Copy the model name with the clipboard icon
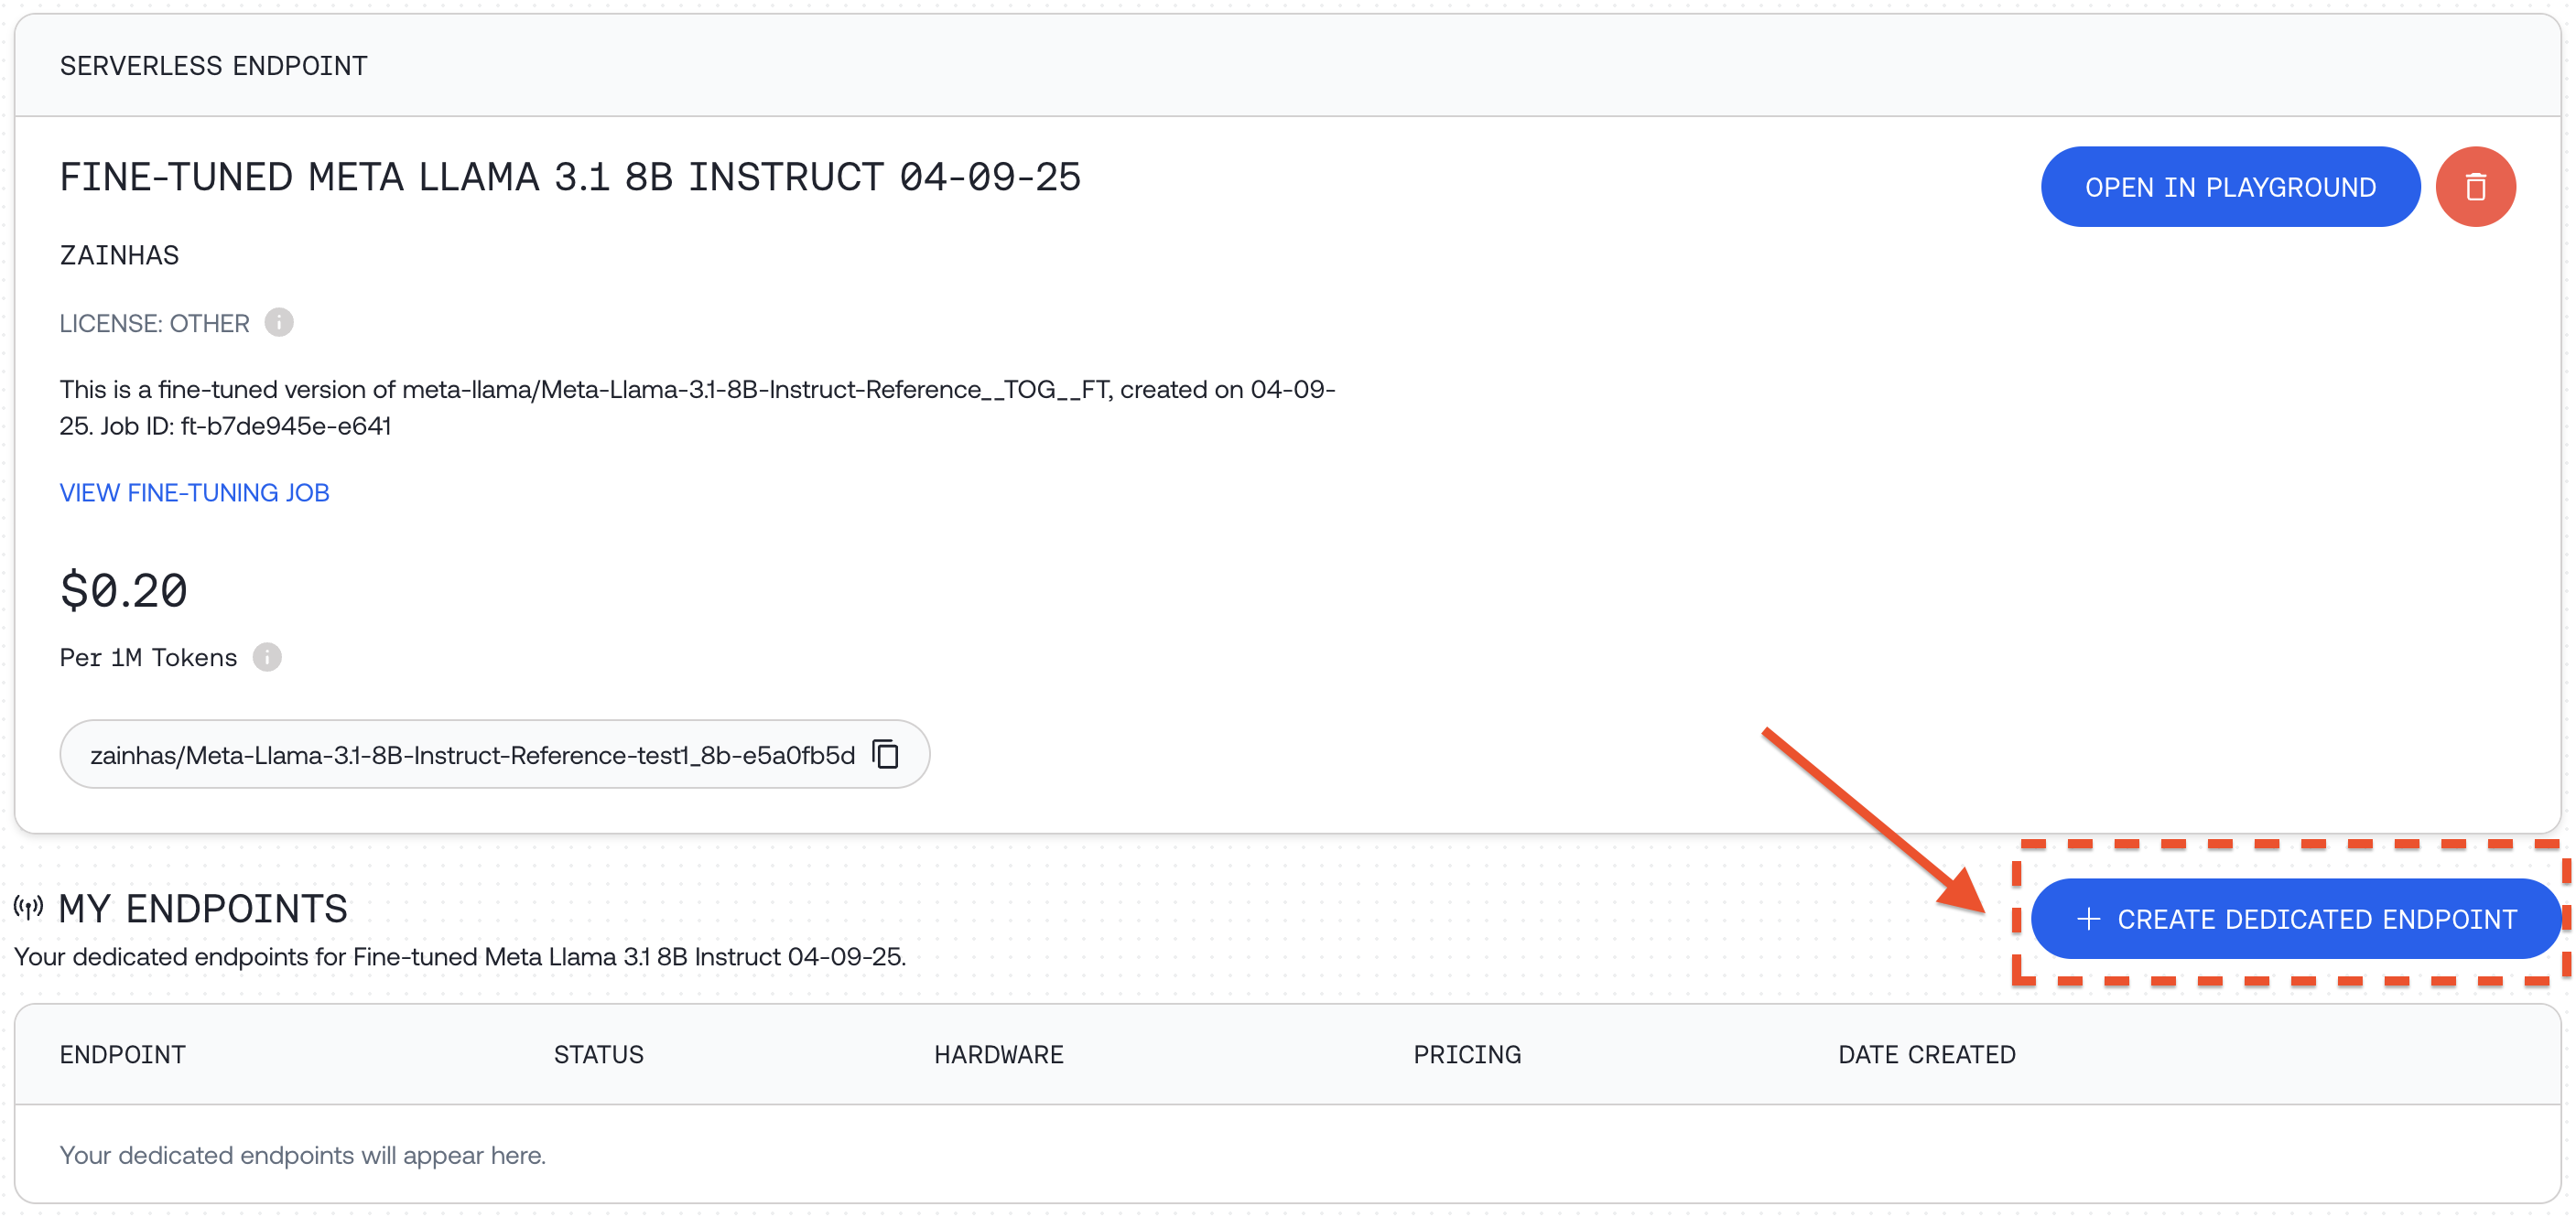Image resolution: width=2576 pixels, height=1228 pixels. point(885,754)
